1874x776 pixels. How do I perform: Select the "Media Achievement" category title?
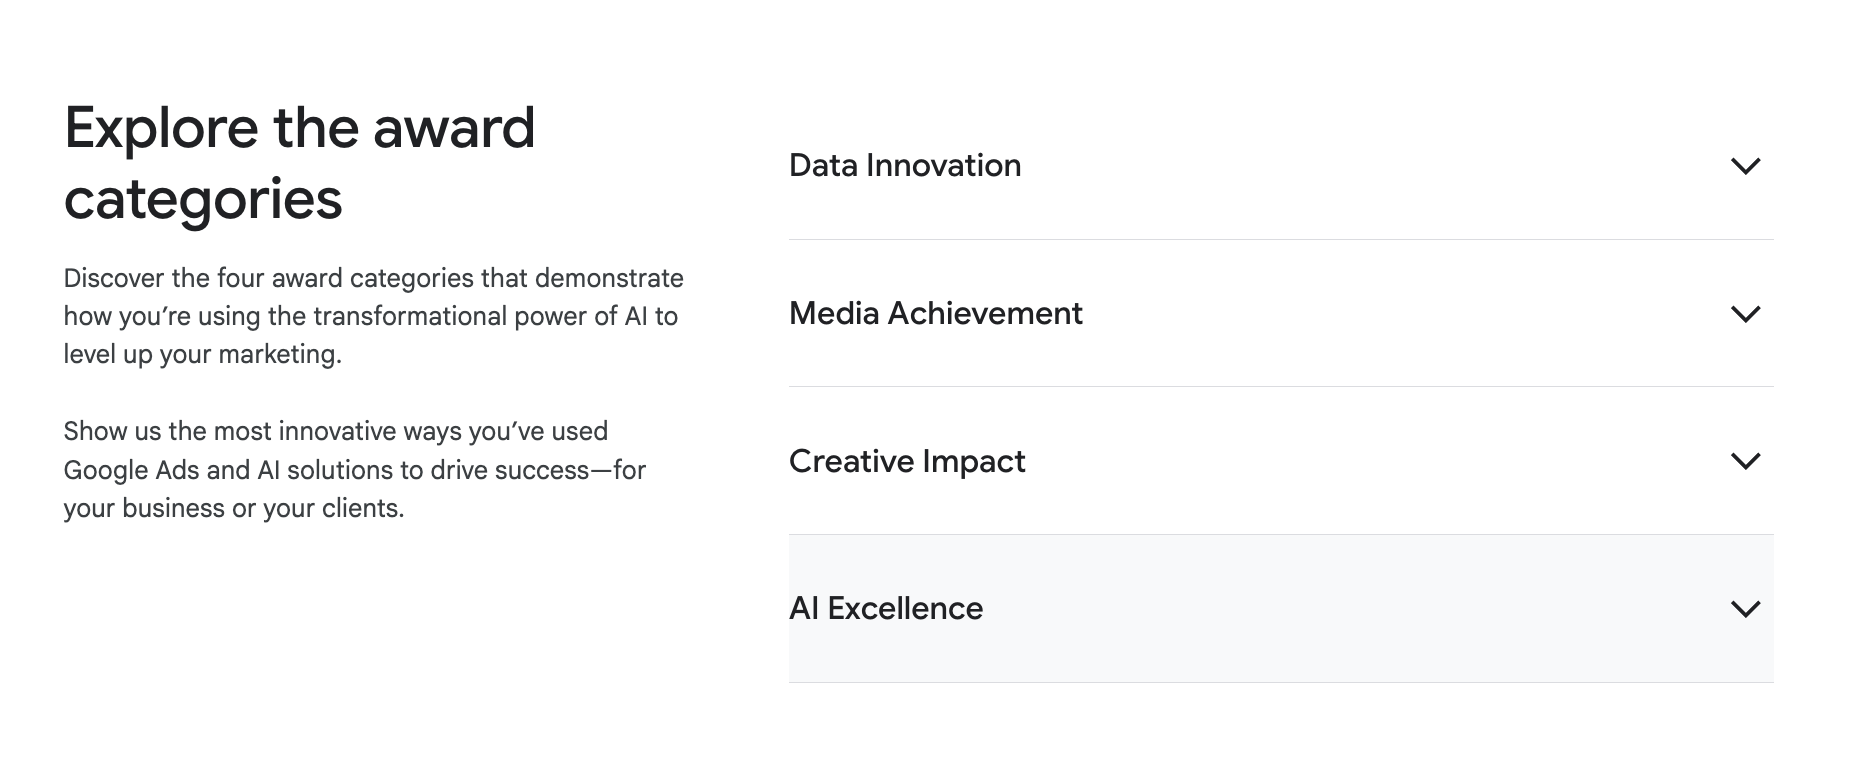point(935,314)
